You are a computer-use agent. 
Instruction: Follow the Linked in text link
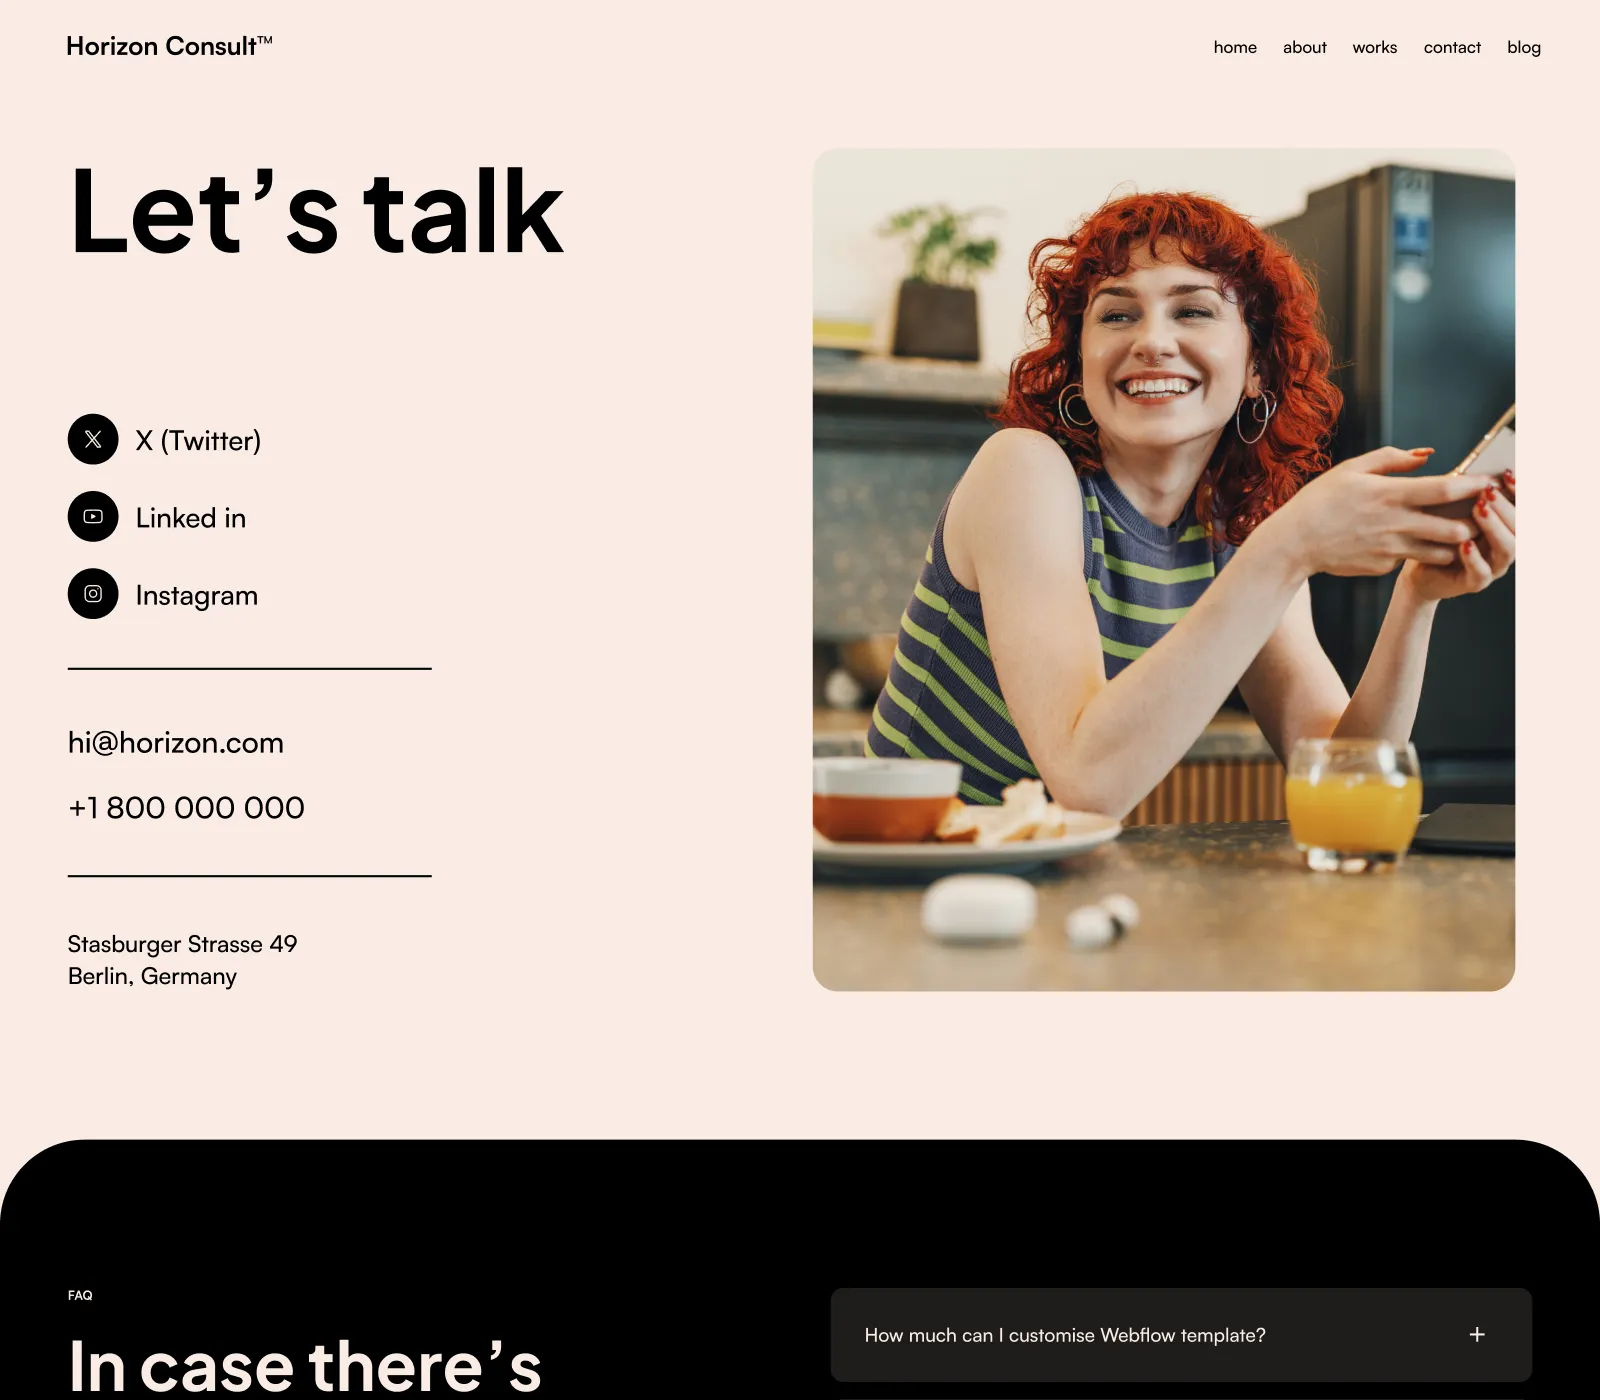click(x=191, y=518)
